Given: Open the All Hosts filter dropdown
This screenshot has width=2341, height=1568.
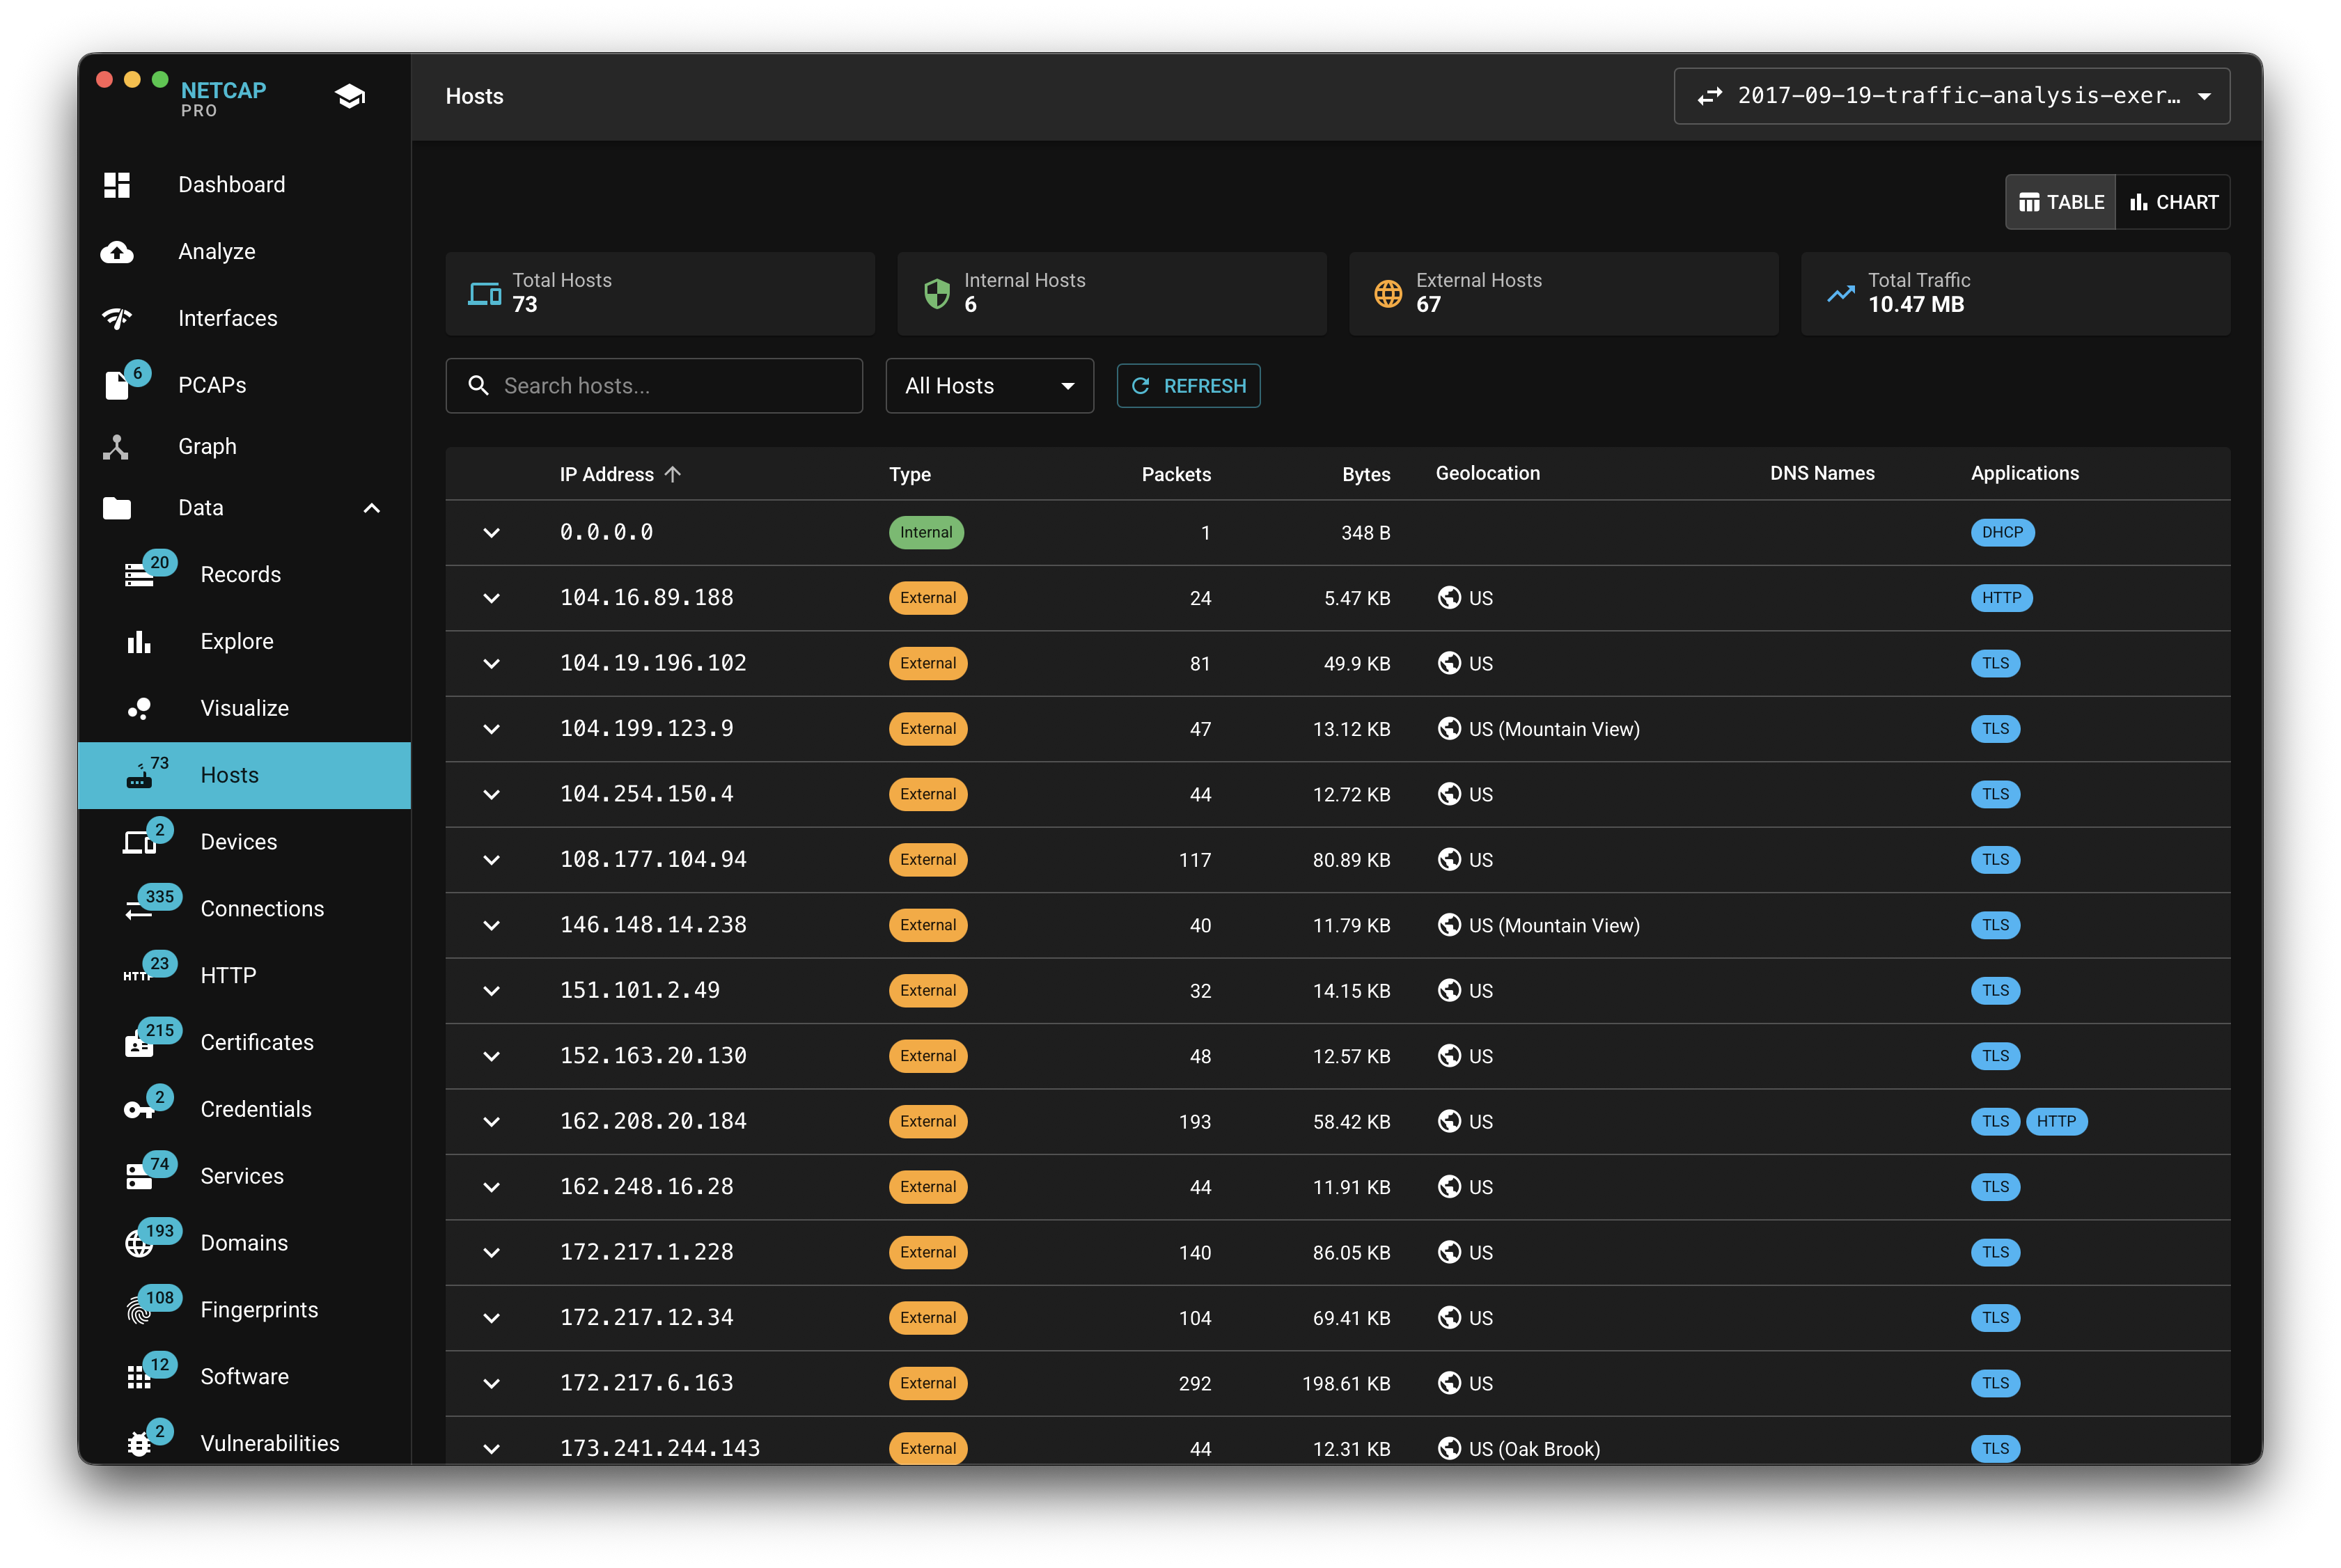Looking at the screenshot, I should tap(989, 386).
